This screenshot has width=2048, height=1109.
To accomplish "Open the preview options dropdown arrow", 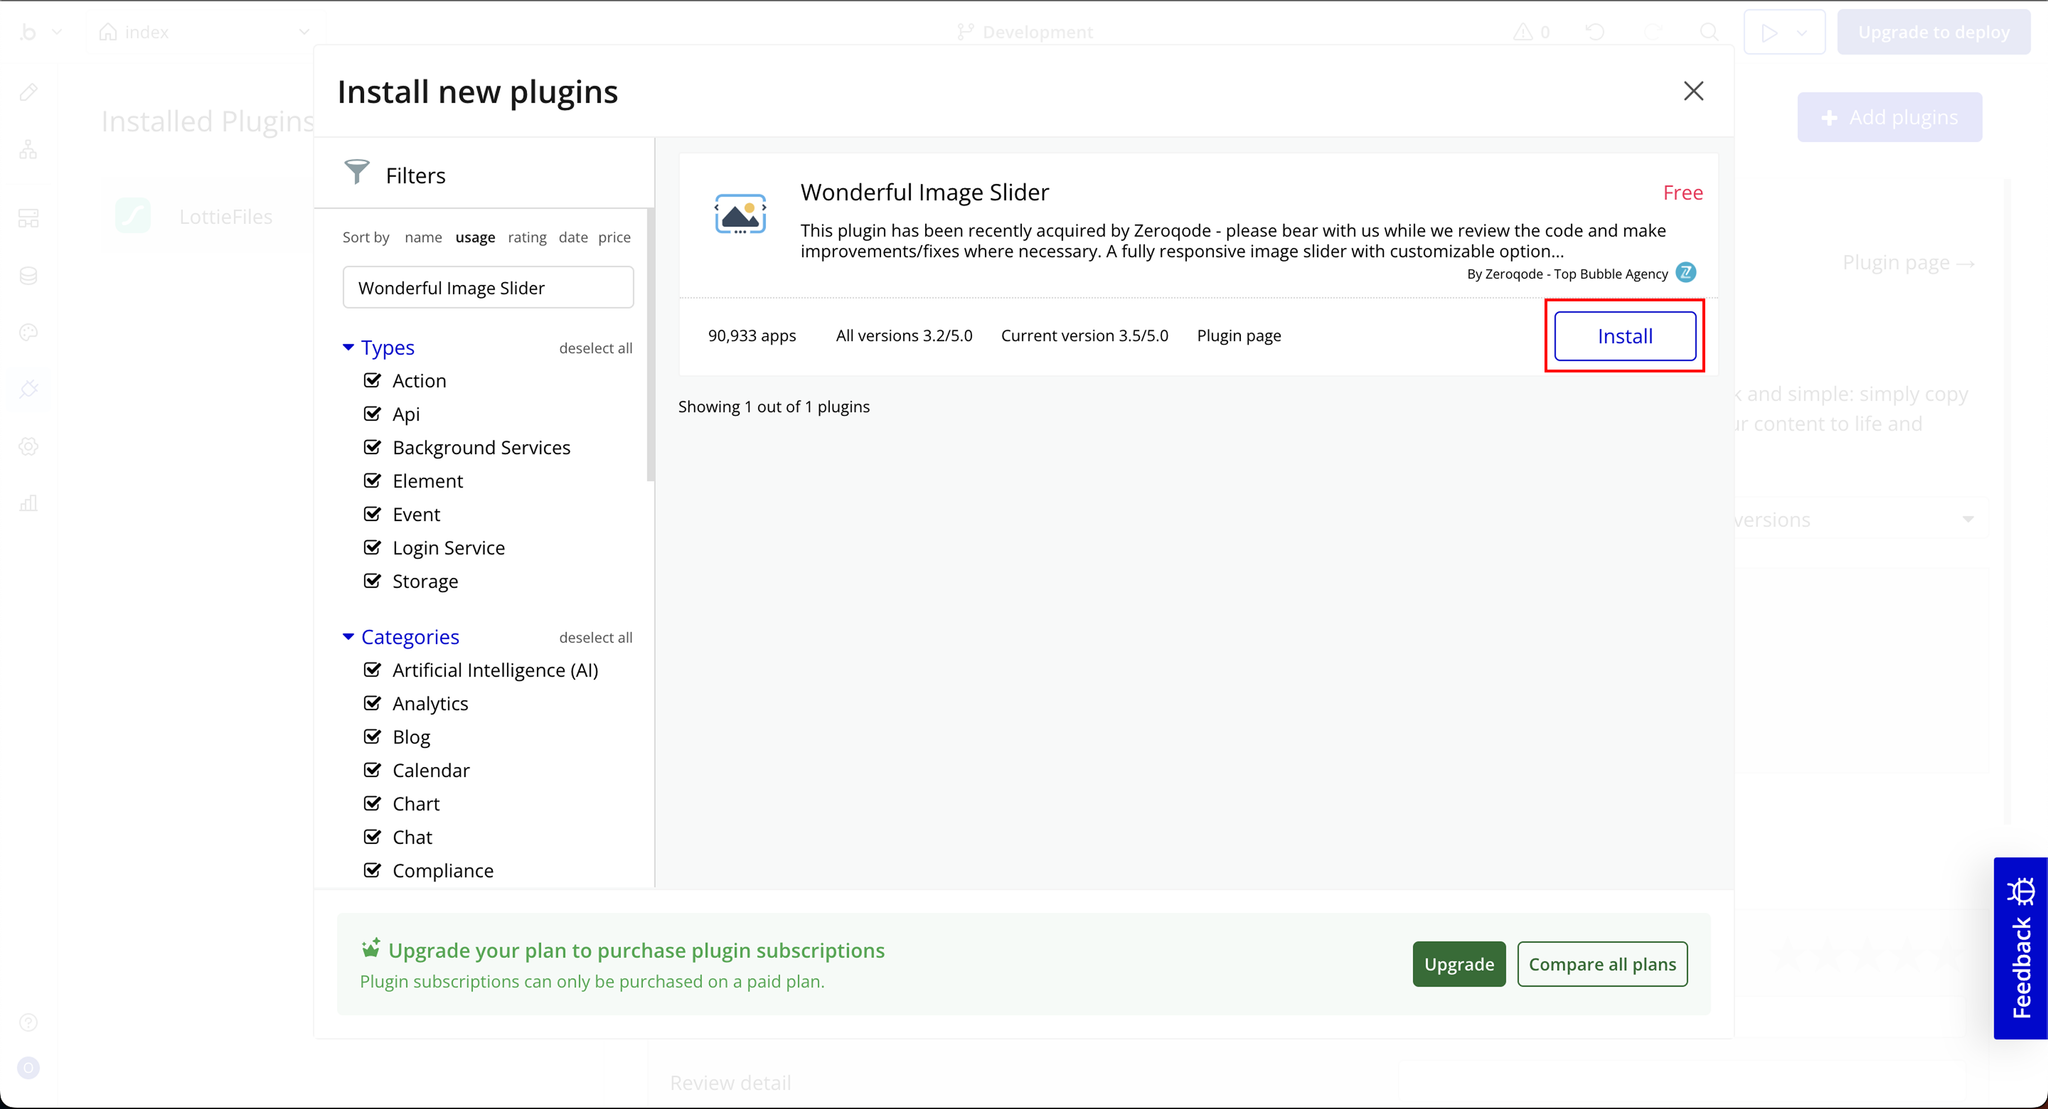I will (1802, 32).
